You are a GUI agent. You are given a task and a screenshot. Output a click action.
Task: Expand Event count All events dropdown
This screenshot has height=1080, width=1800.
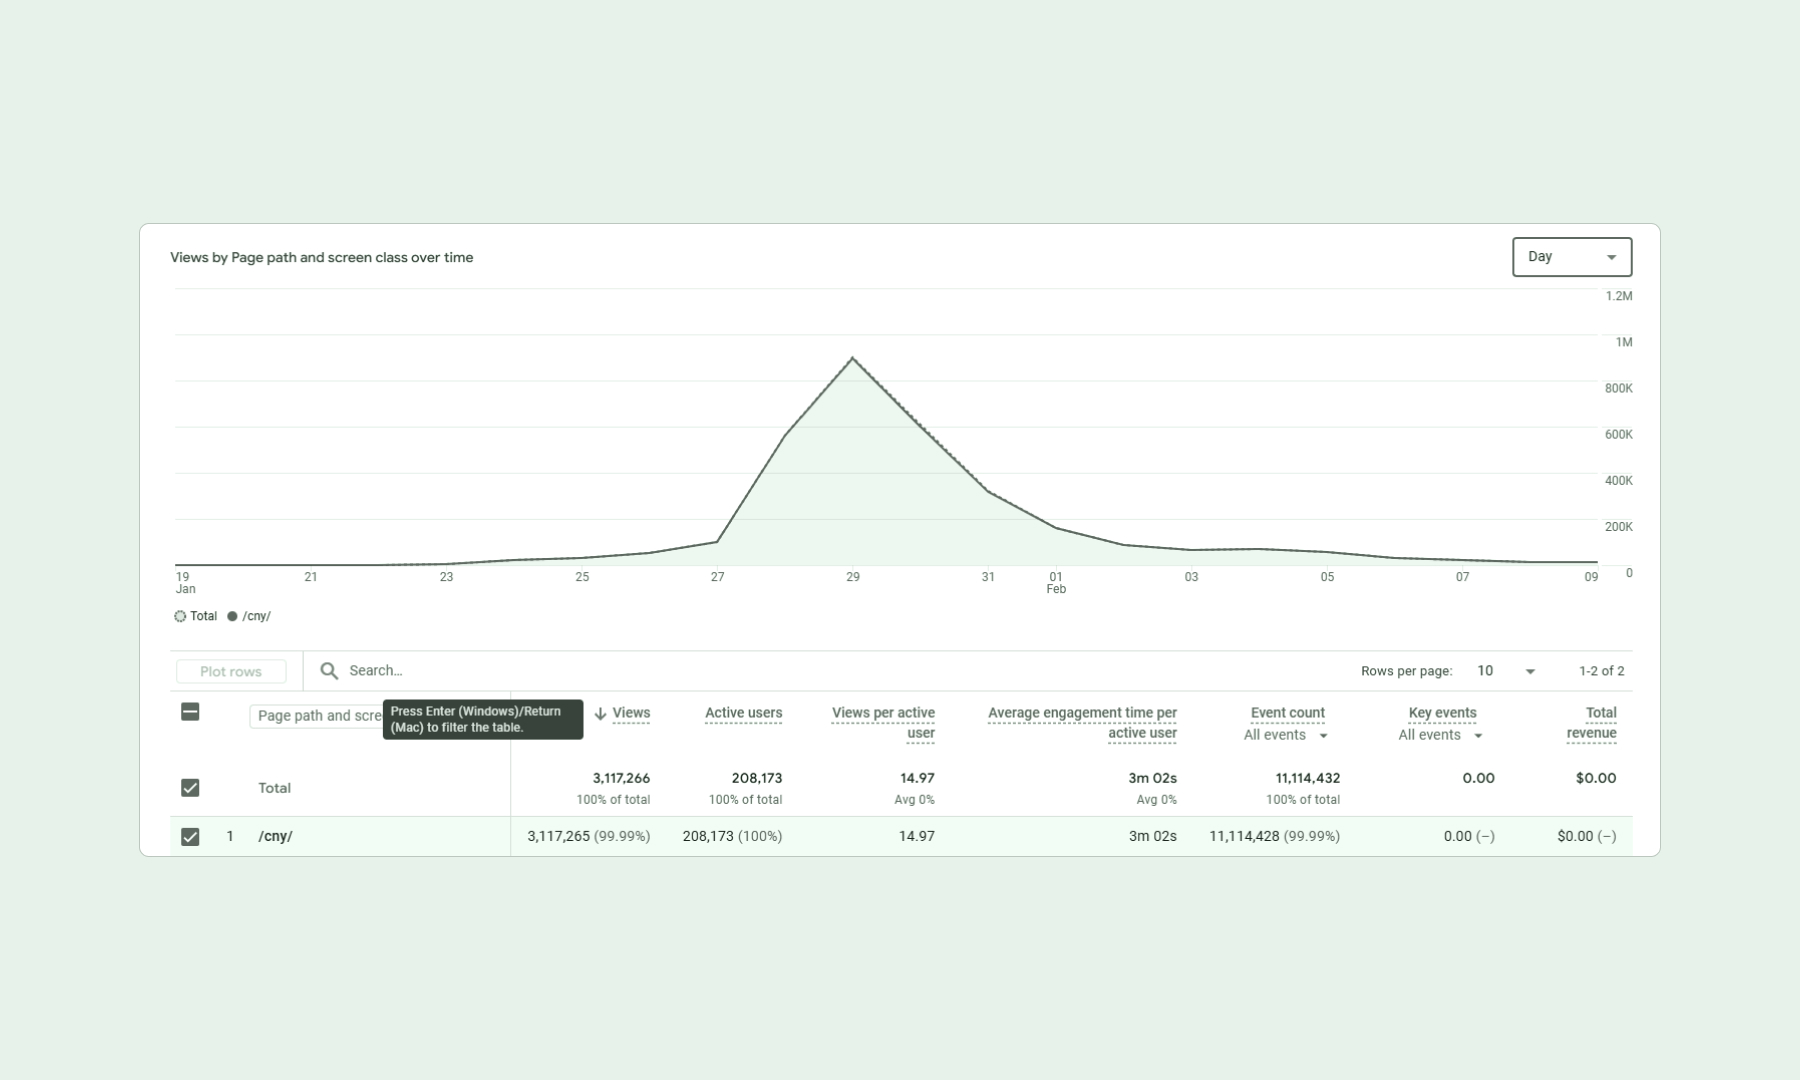1286,735
